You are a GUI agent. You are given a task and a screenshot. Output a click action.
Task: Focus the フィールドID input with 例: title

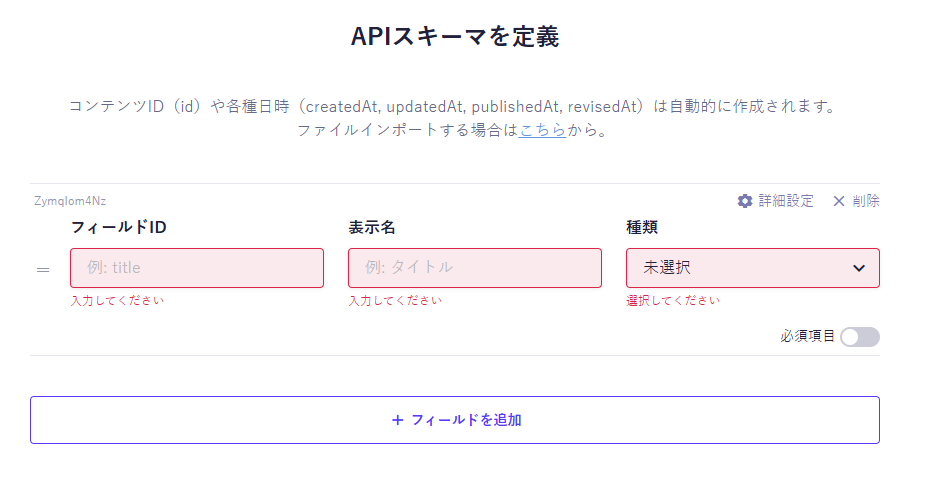click(197, 268)
